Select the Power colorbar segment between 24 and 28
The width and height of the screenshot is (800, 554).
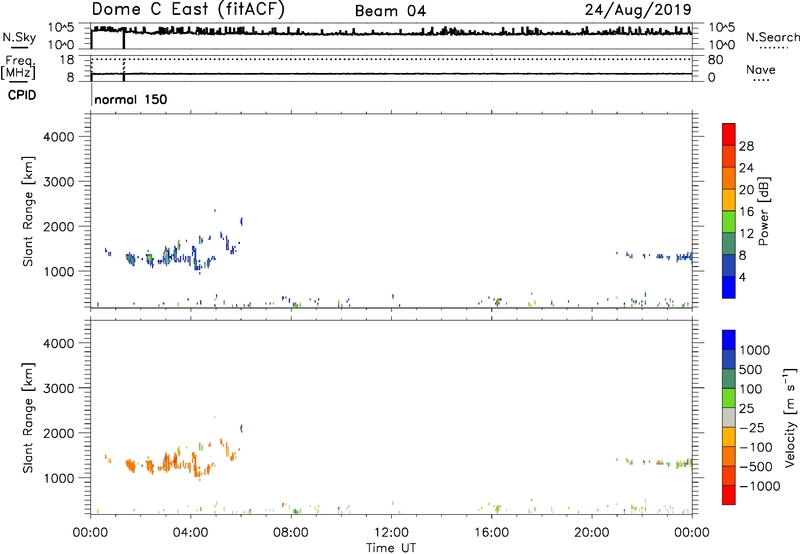[x=729, y=156]
